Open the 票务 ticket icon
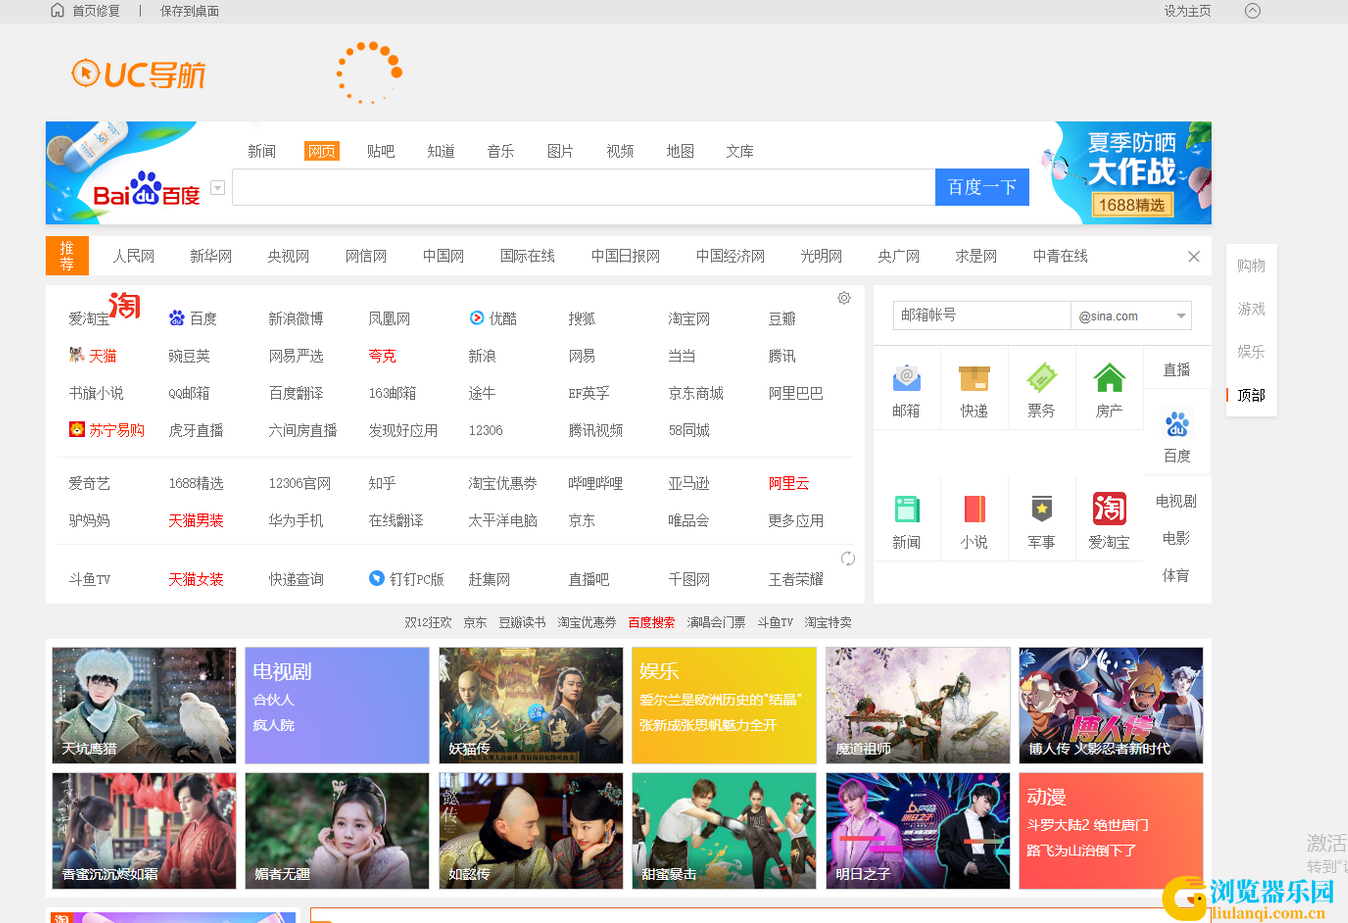Screen dimensions: 1348x923 tap(1041, 378)
